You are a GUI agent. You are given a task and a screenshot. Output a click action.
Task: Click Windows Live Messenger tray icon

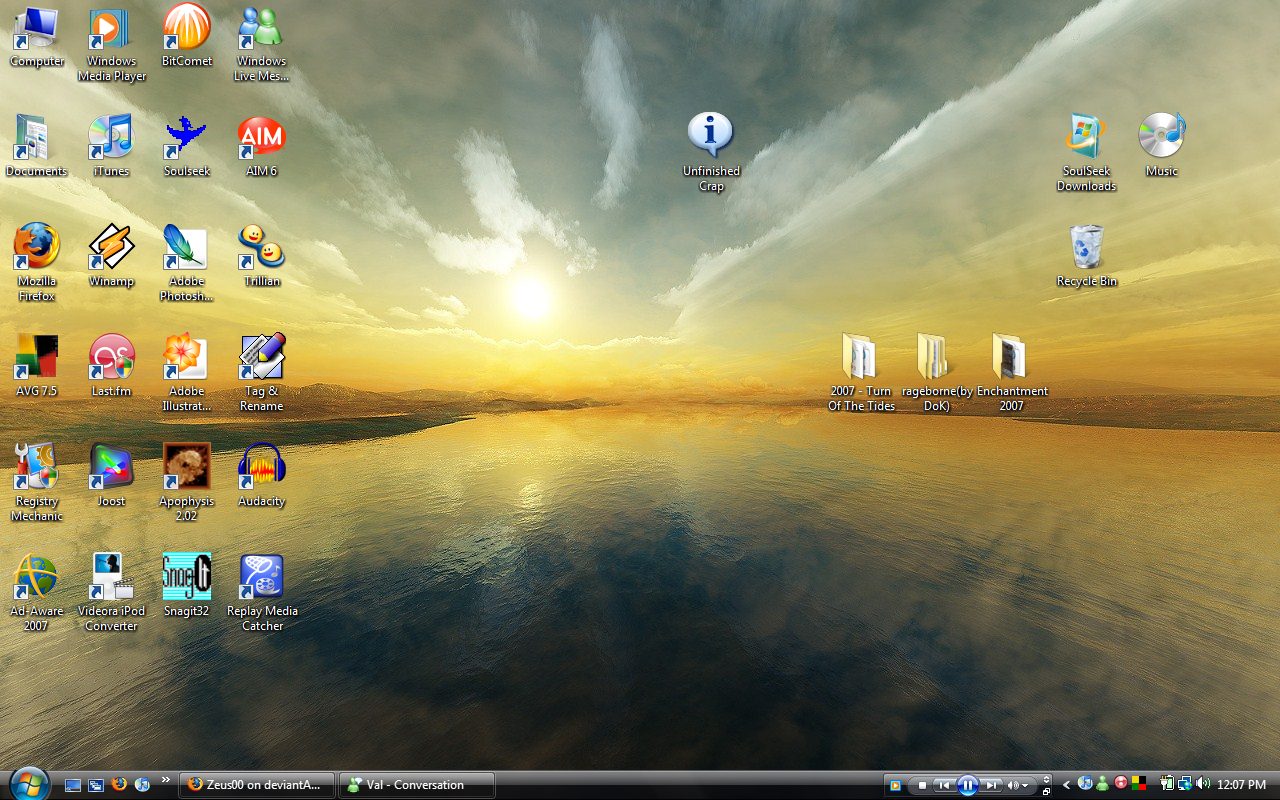point(1102,783)
